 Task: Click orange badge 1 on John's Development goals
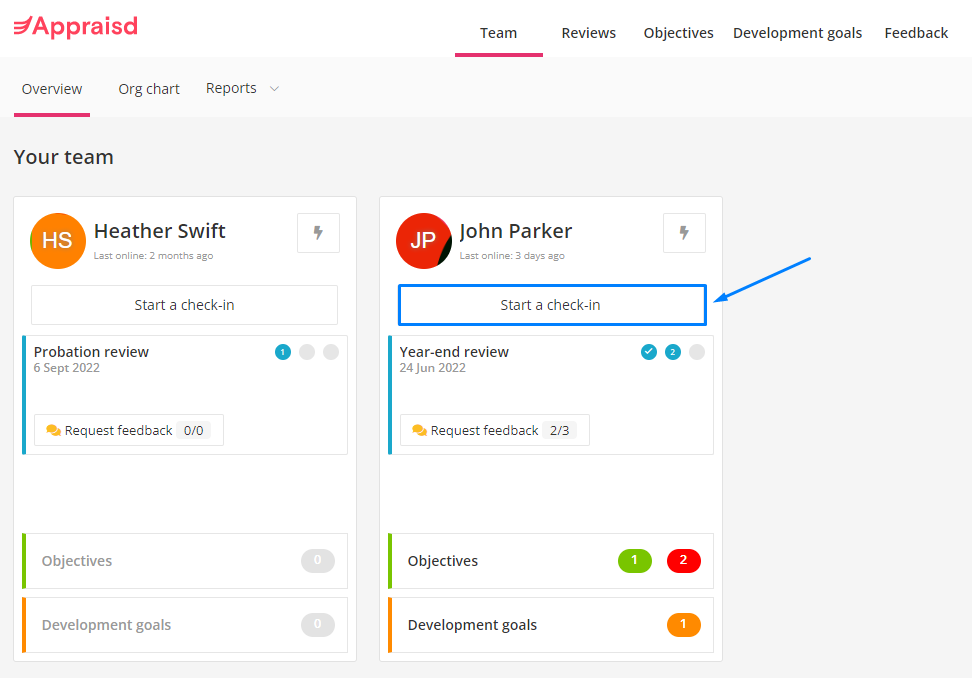pos(684,625)
